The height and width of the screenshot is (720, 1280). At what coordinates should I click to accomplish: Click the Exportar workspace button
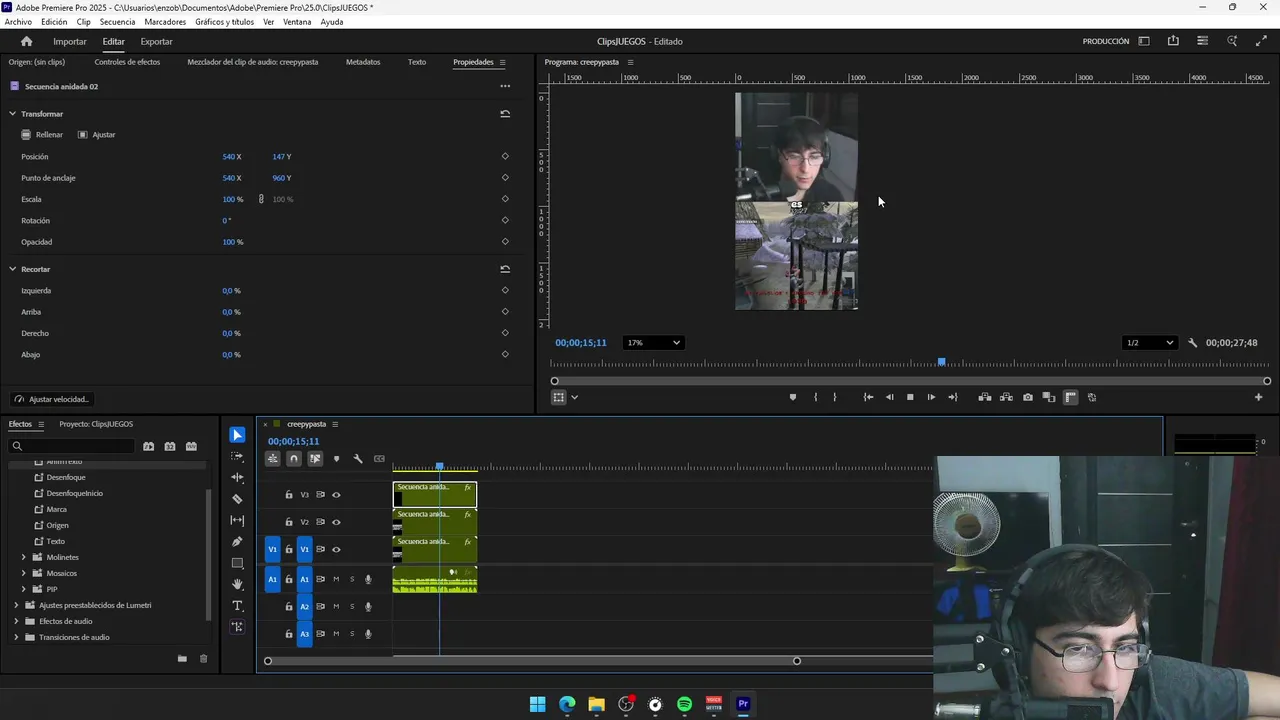coord(156,41)
